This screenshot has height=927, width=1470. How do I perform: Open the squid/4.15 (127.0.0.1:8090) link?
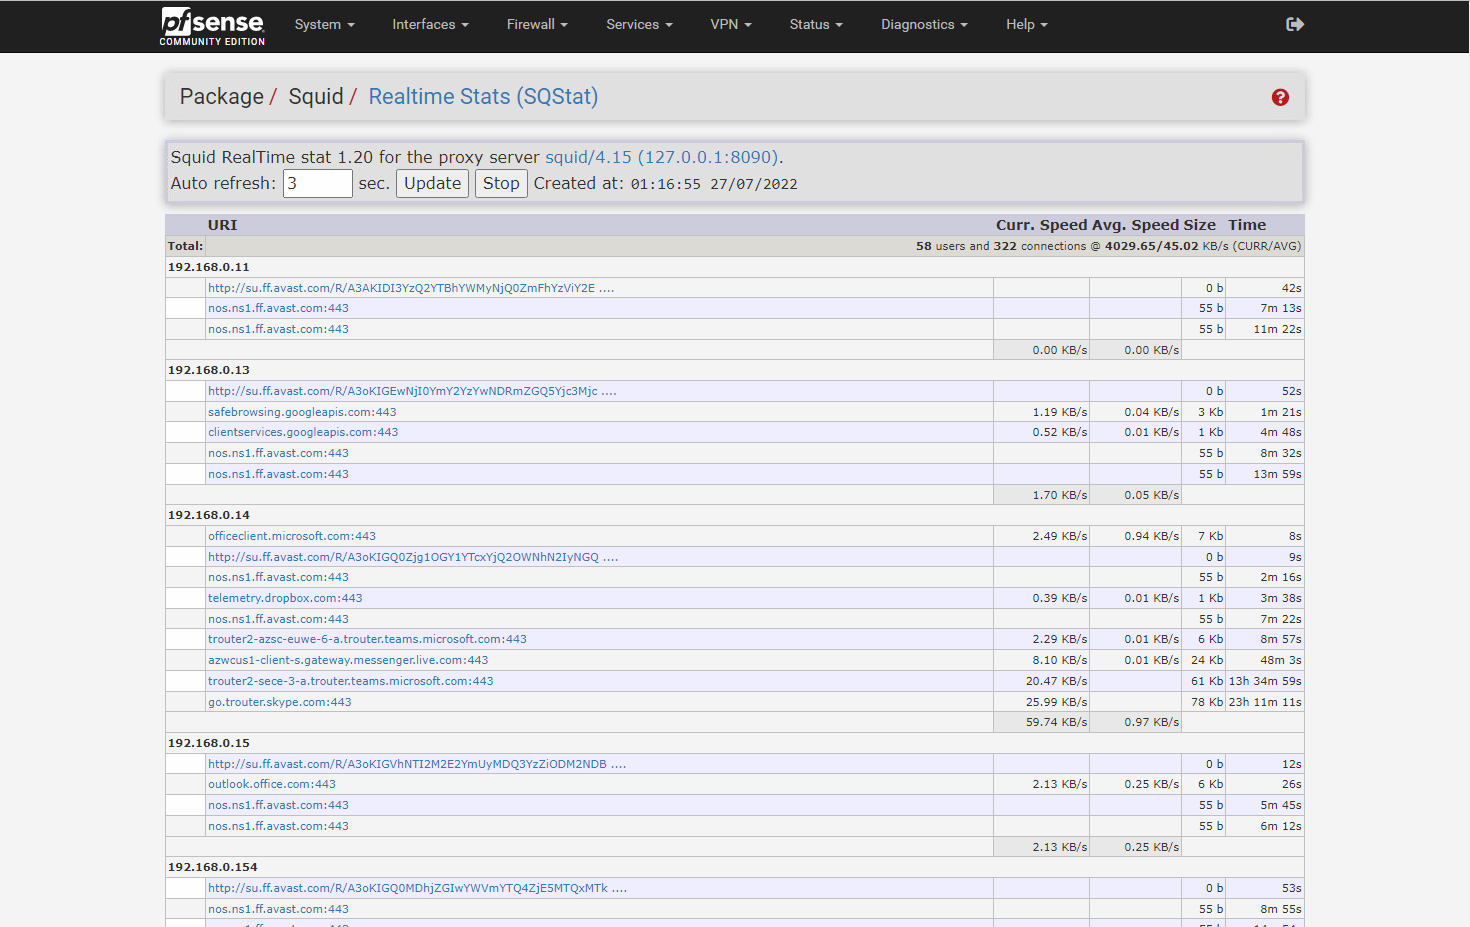pyautogui.click(x=662, y=157)
